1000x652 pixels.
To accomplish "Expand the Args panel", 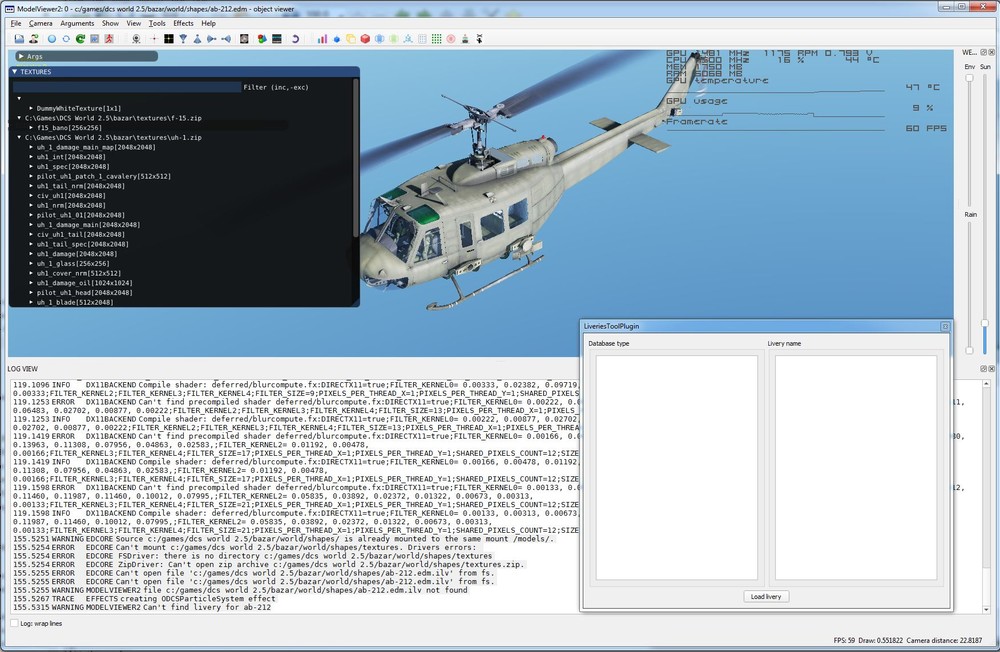I will pos(21,57).
